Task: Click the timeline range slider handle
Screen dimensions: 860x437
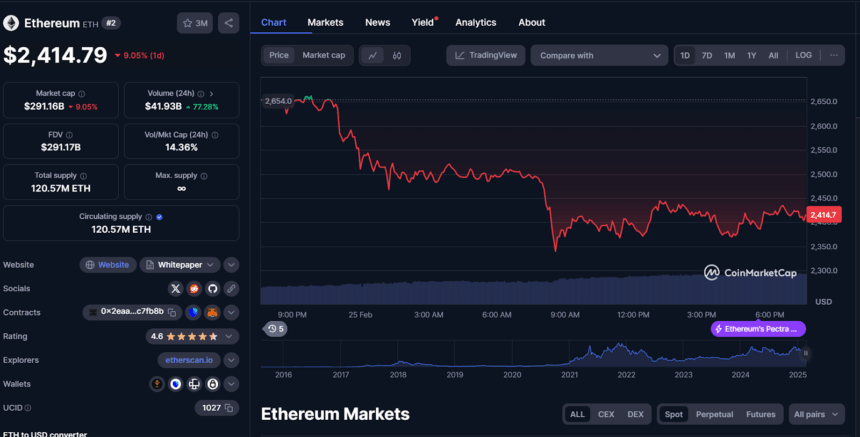Action: [x=805, y=354]
